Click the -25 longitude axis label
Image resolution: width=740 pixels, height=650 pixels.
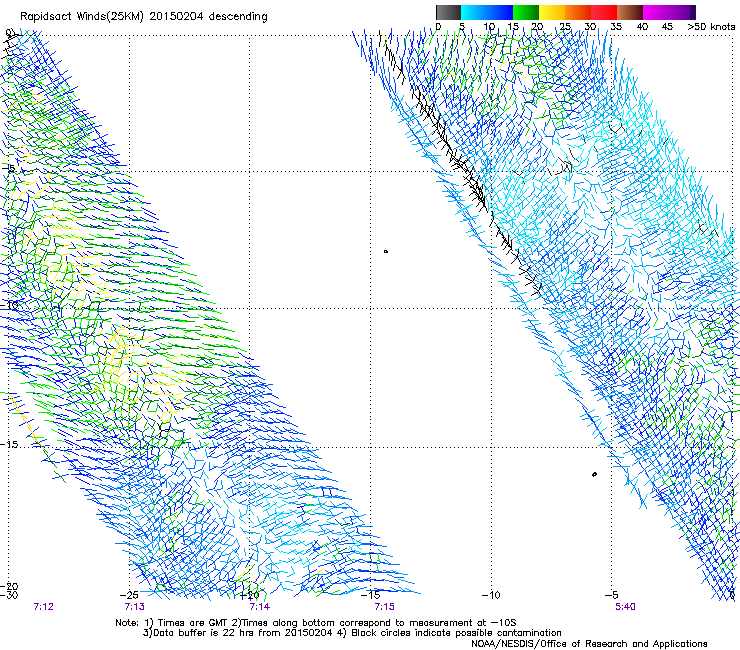pos(129,595)
